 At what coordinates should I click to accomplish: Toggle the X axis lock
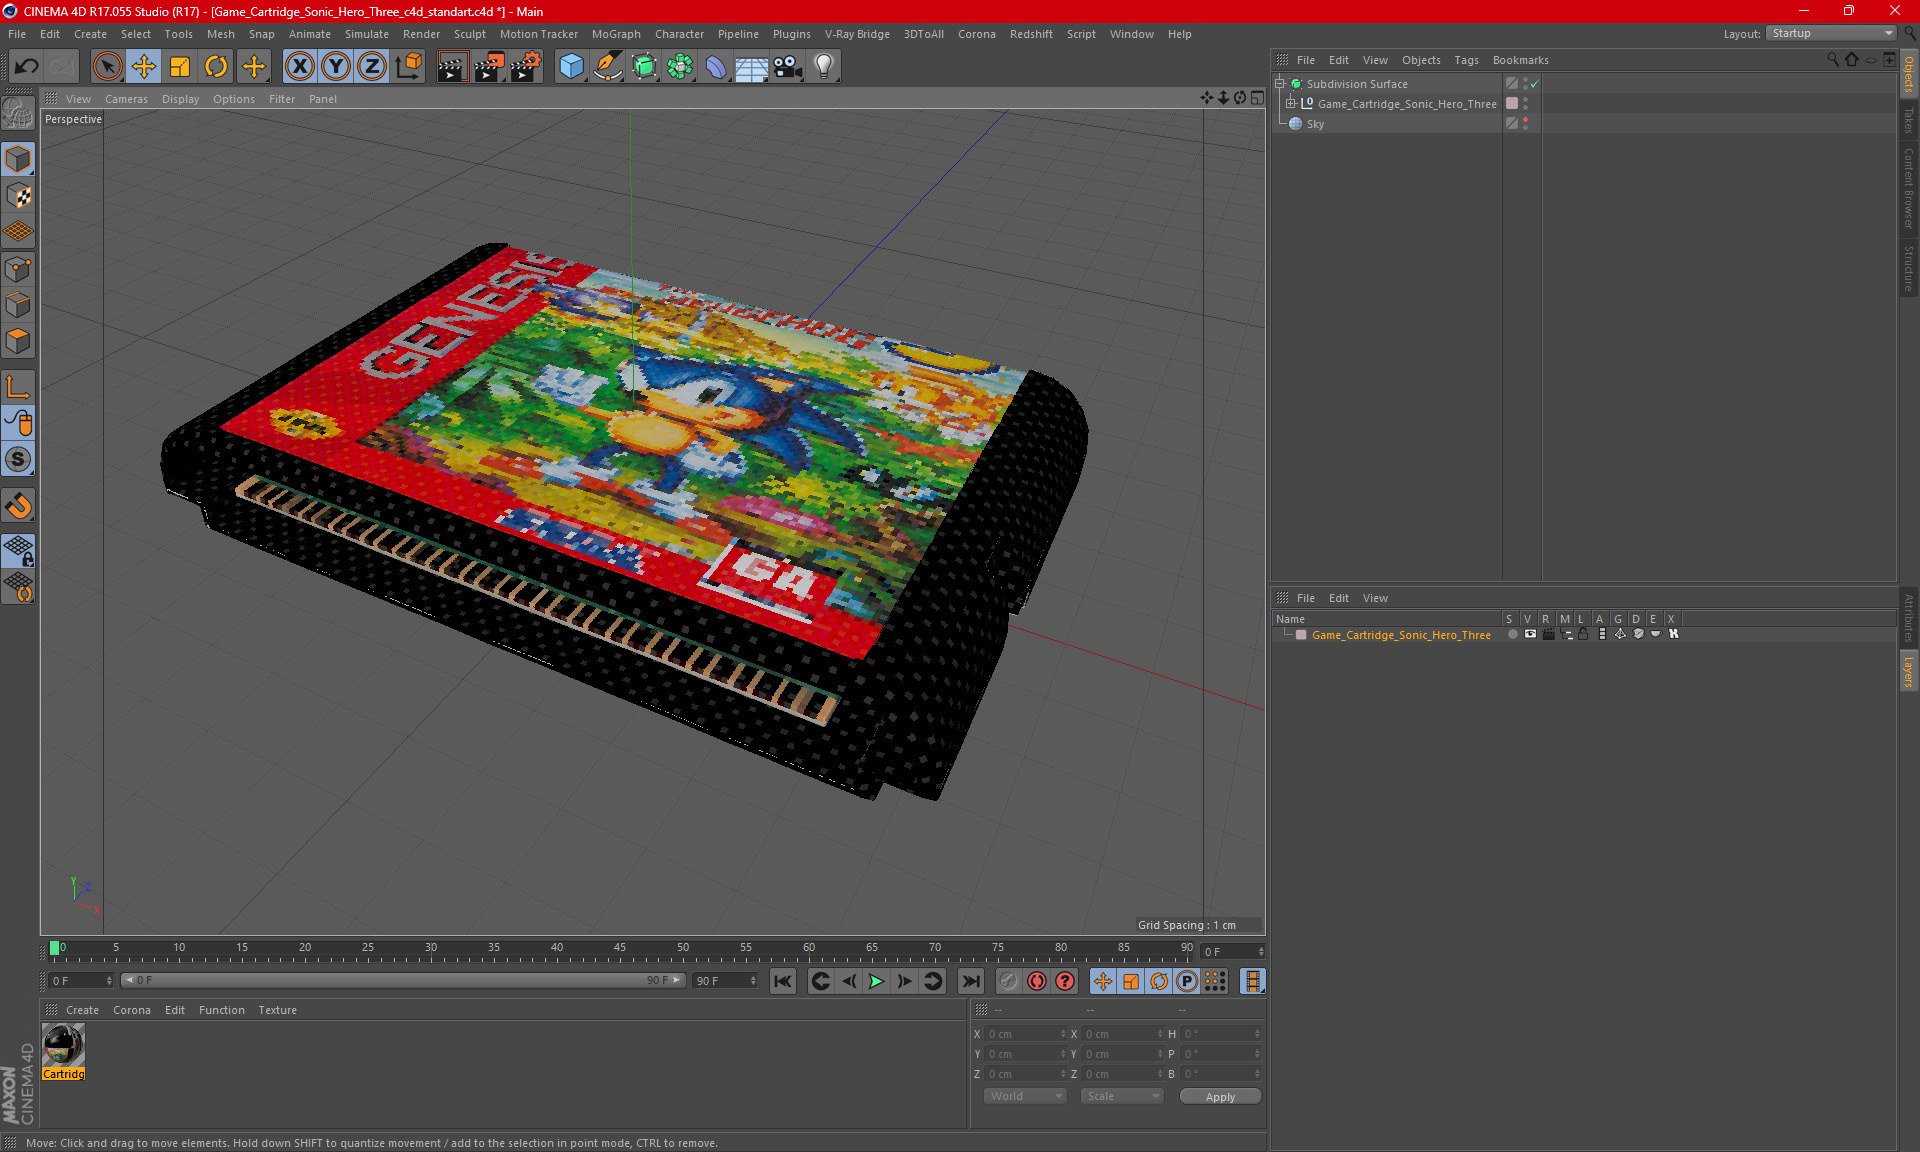tap(299, 67)
